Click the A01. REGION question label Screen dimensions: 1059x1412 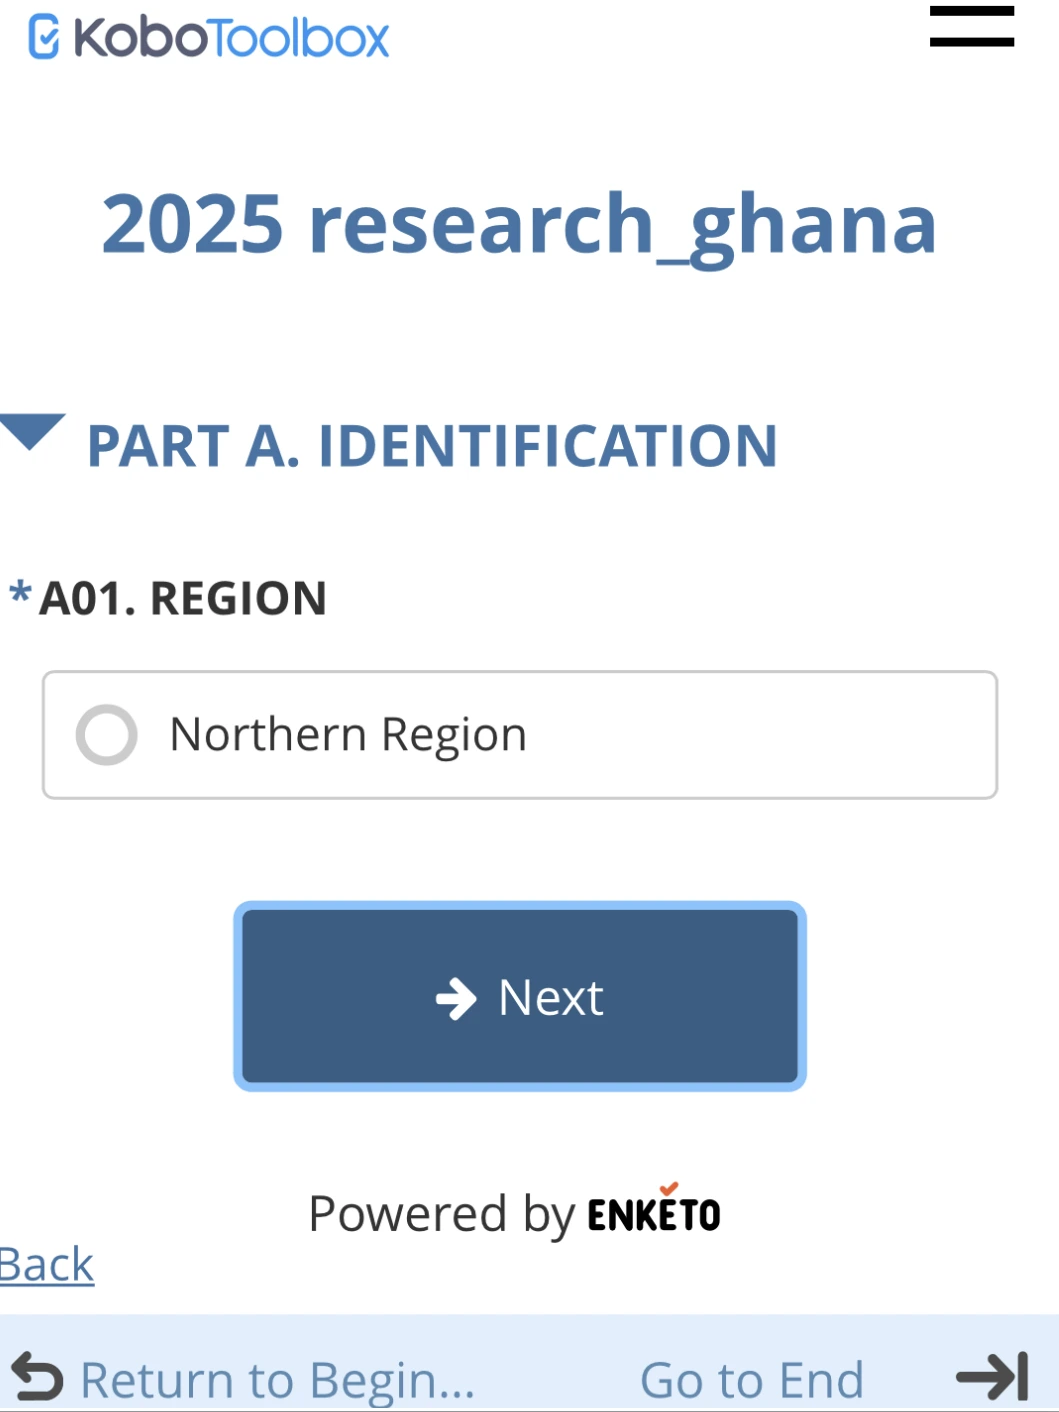tap(183, 599)
